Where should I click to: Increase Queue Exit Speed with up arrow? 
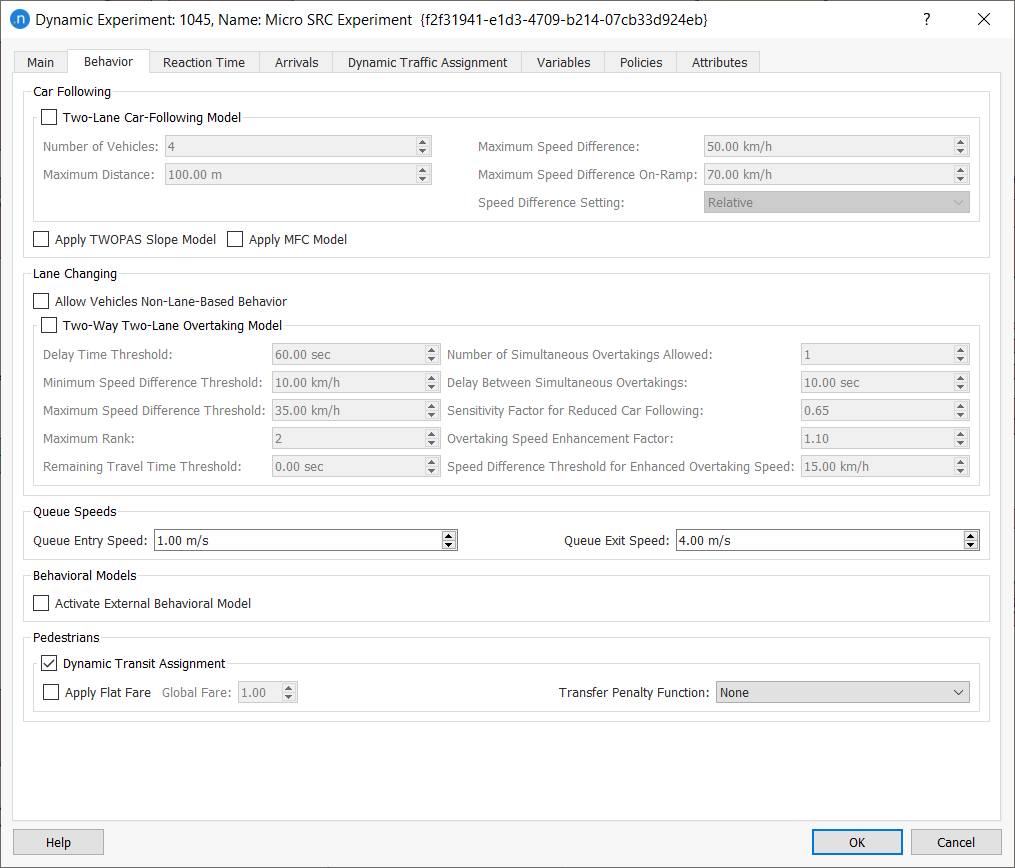[970, 536]
